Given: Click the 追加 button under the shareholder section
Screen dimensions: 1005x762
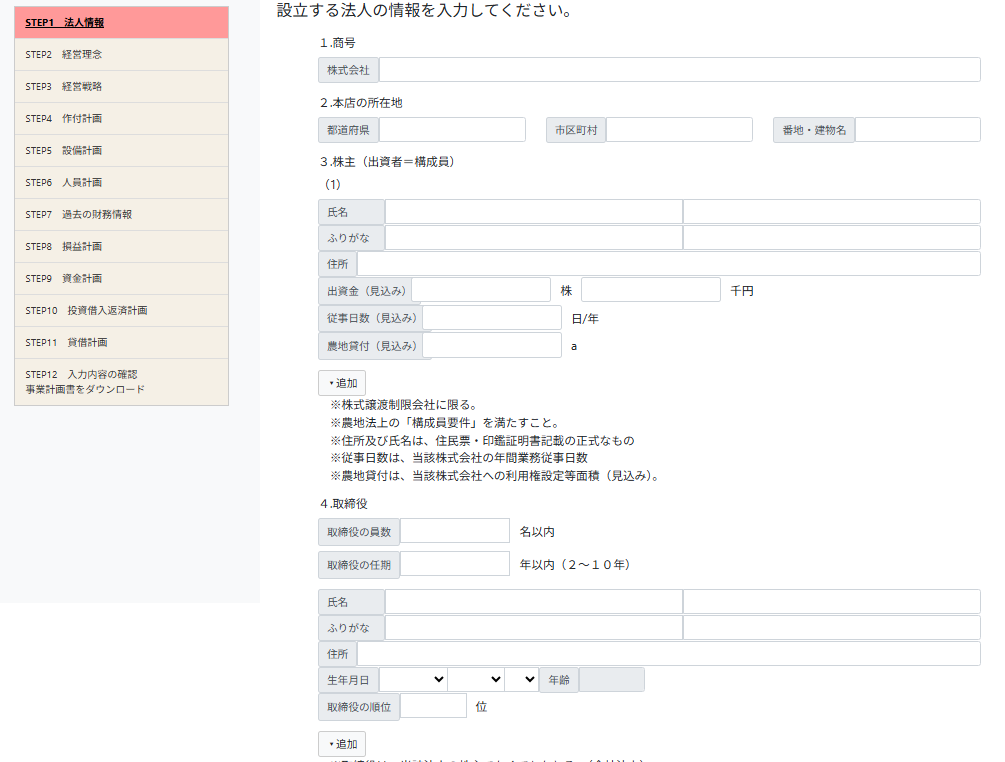Looking at the screenshot, I should pos(342,383).
